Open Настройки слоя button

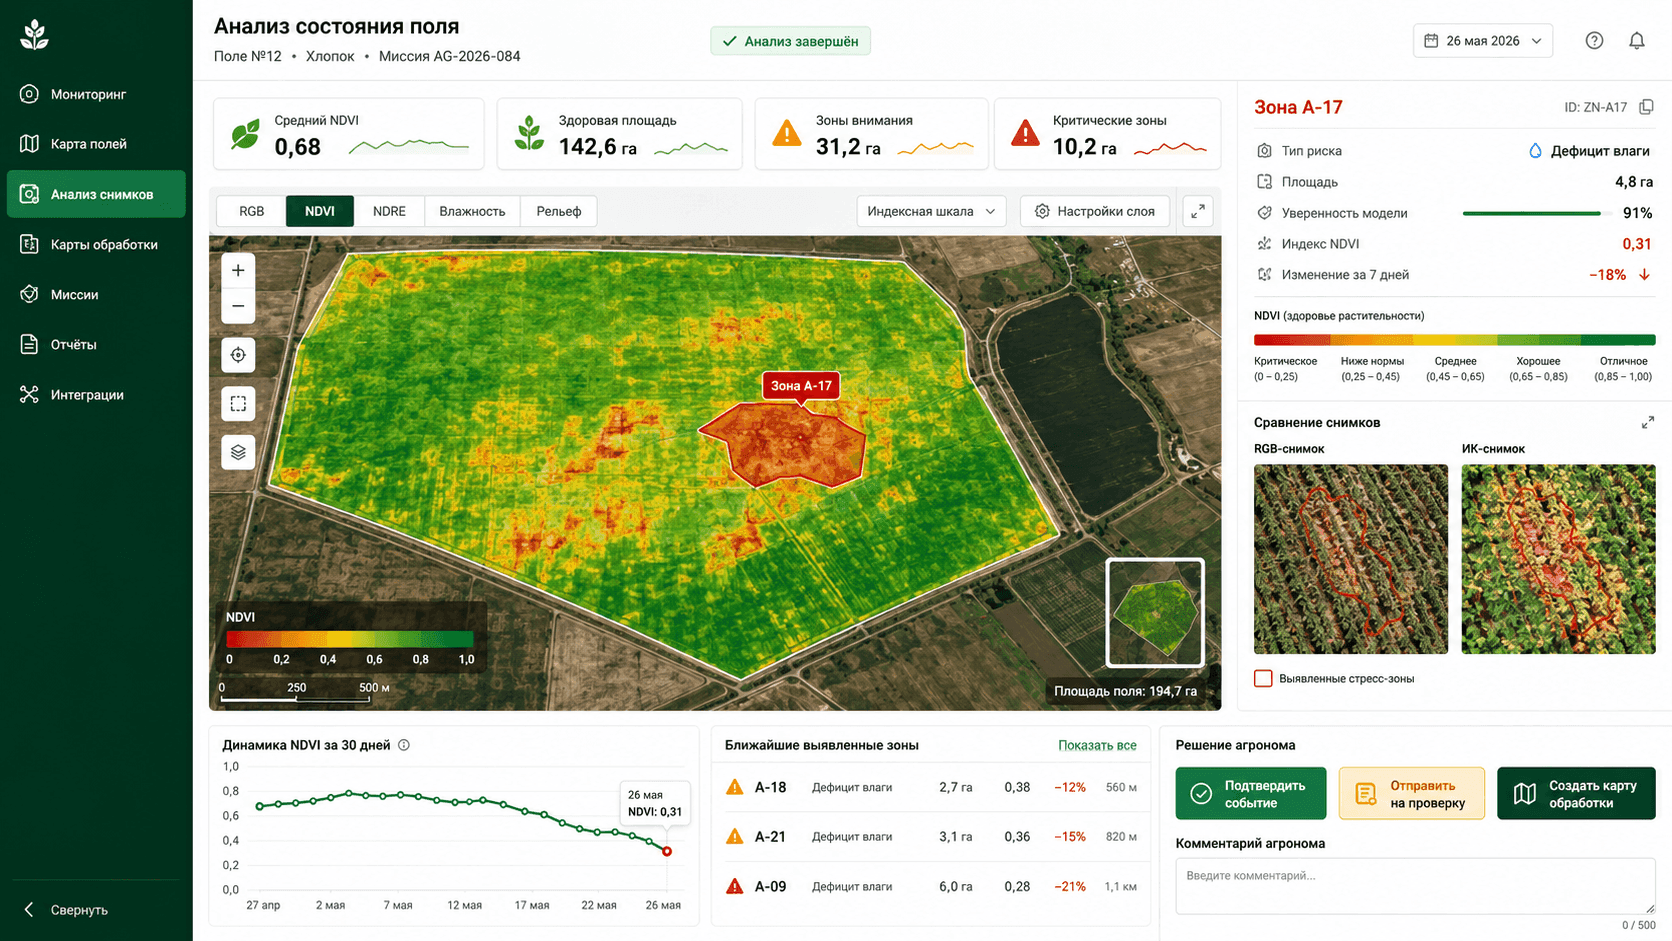(1095, 211)
